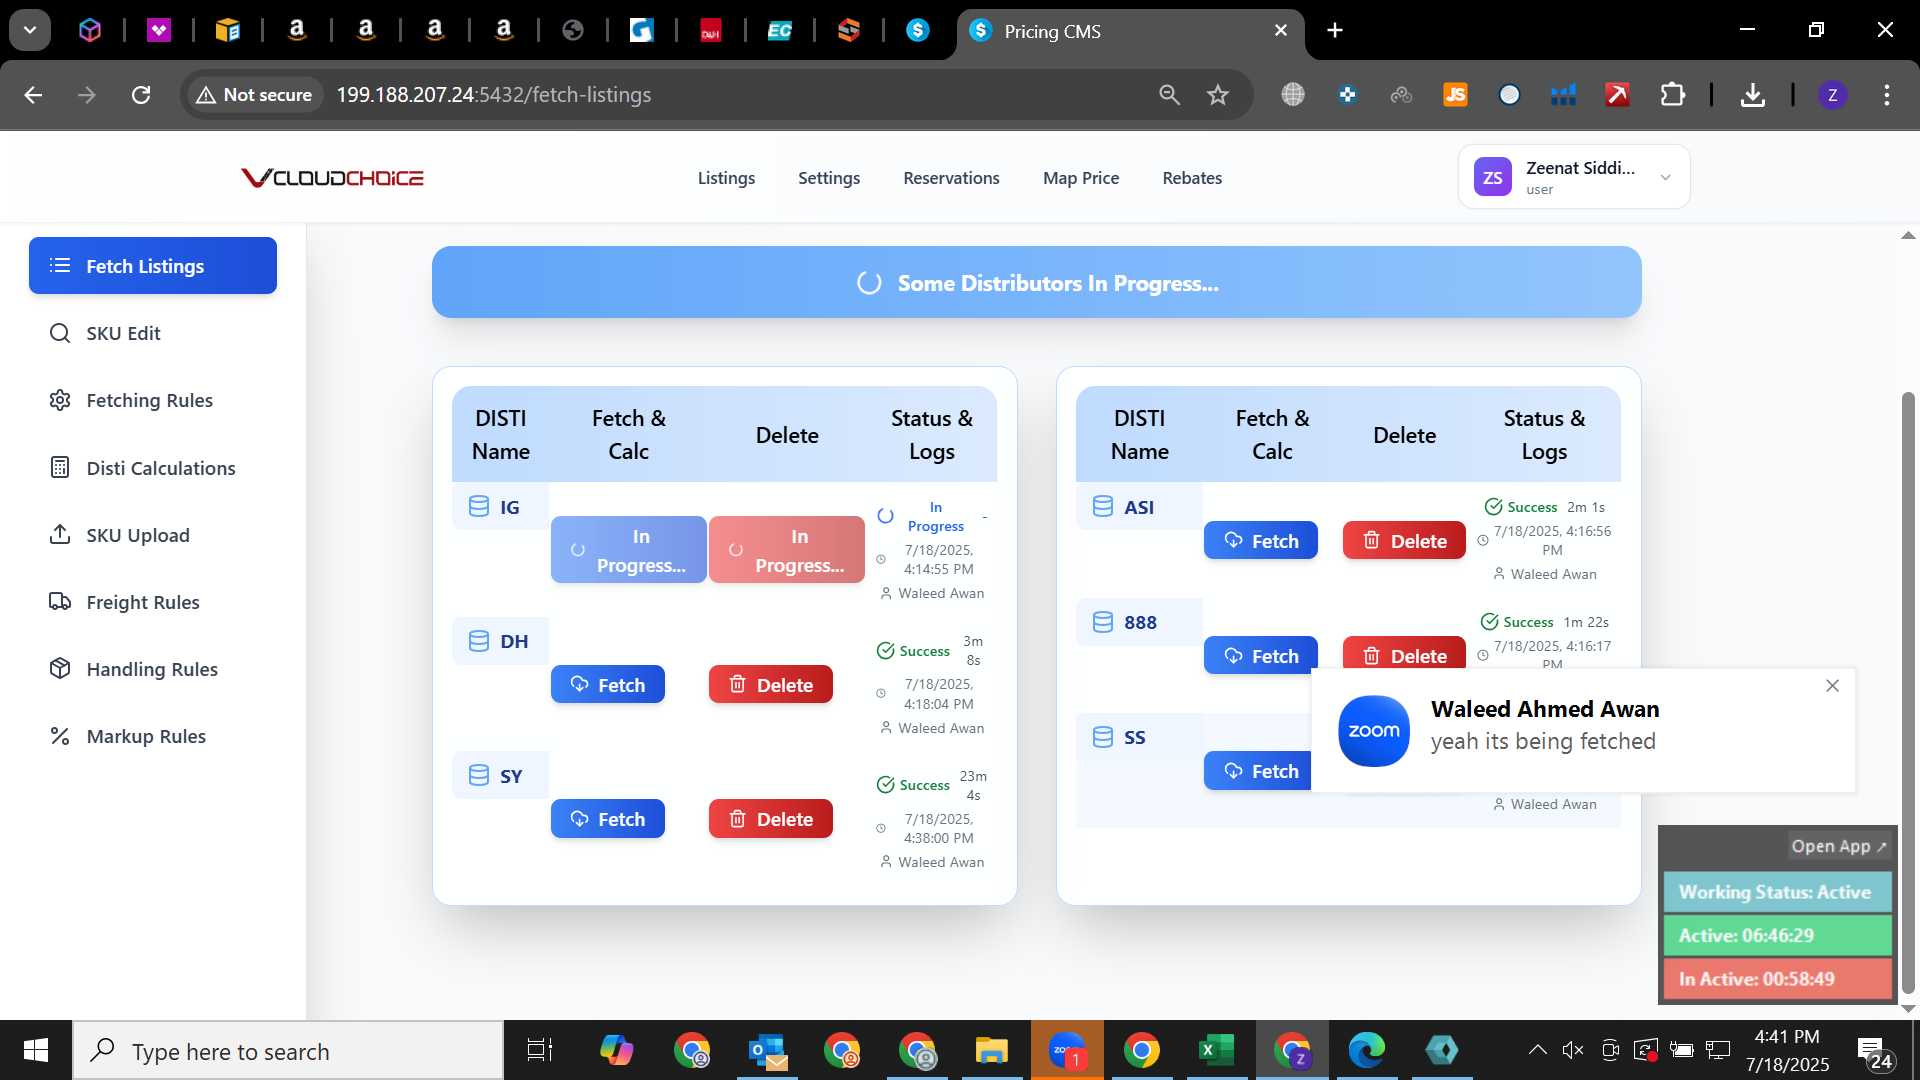Open the browser Extensions puzzle icon

tap(1672, 95)
